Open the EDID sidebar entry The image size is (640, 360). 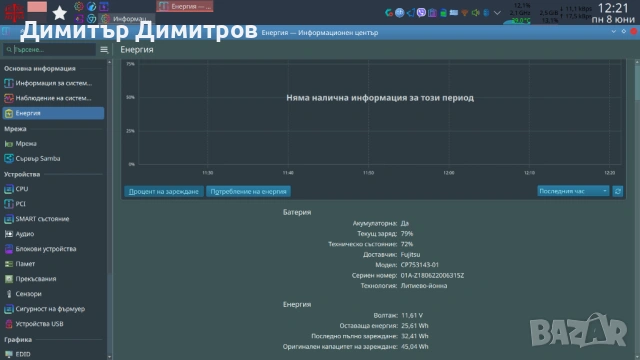pyautogui.click(x=53, y=354)
